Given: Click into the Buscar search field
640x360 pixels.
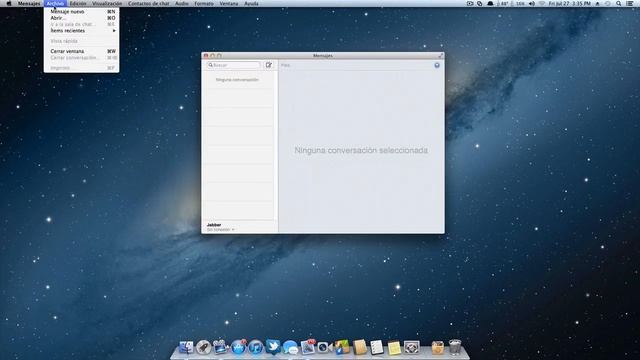Looking at the screenshot, I should [x=233, y=65].
